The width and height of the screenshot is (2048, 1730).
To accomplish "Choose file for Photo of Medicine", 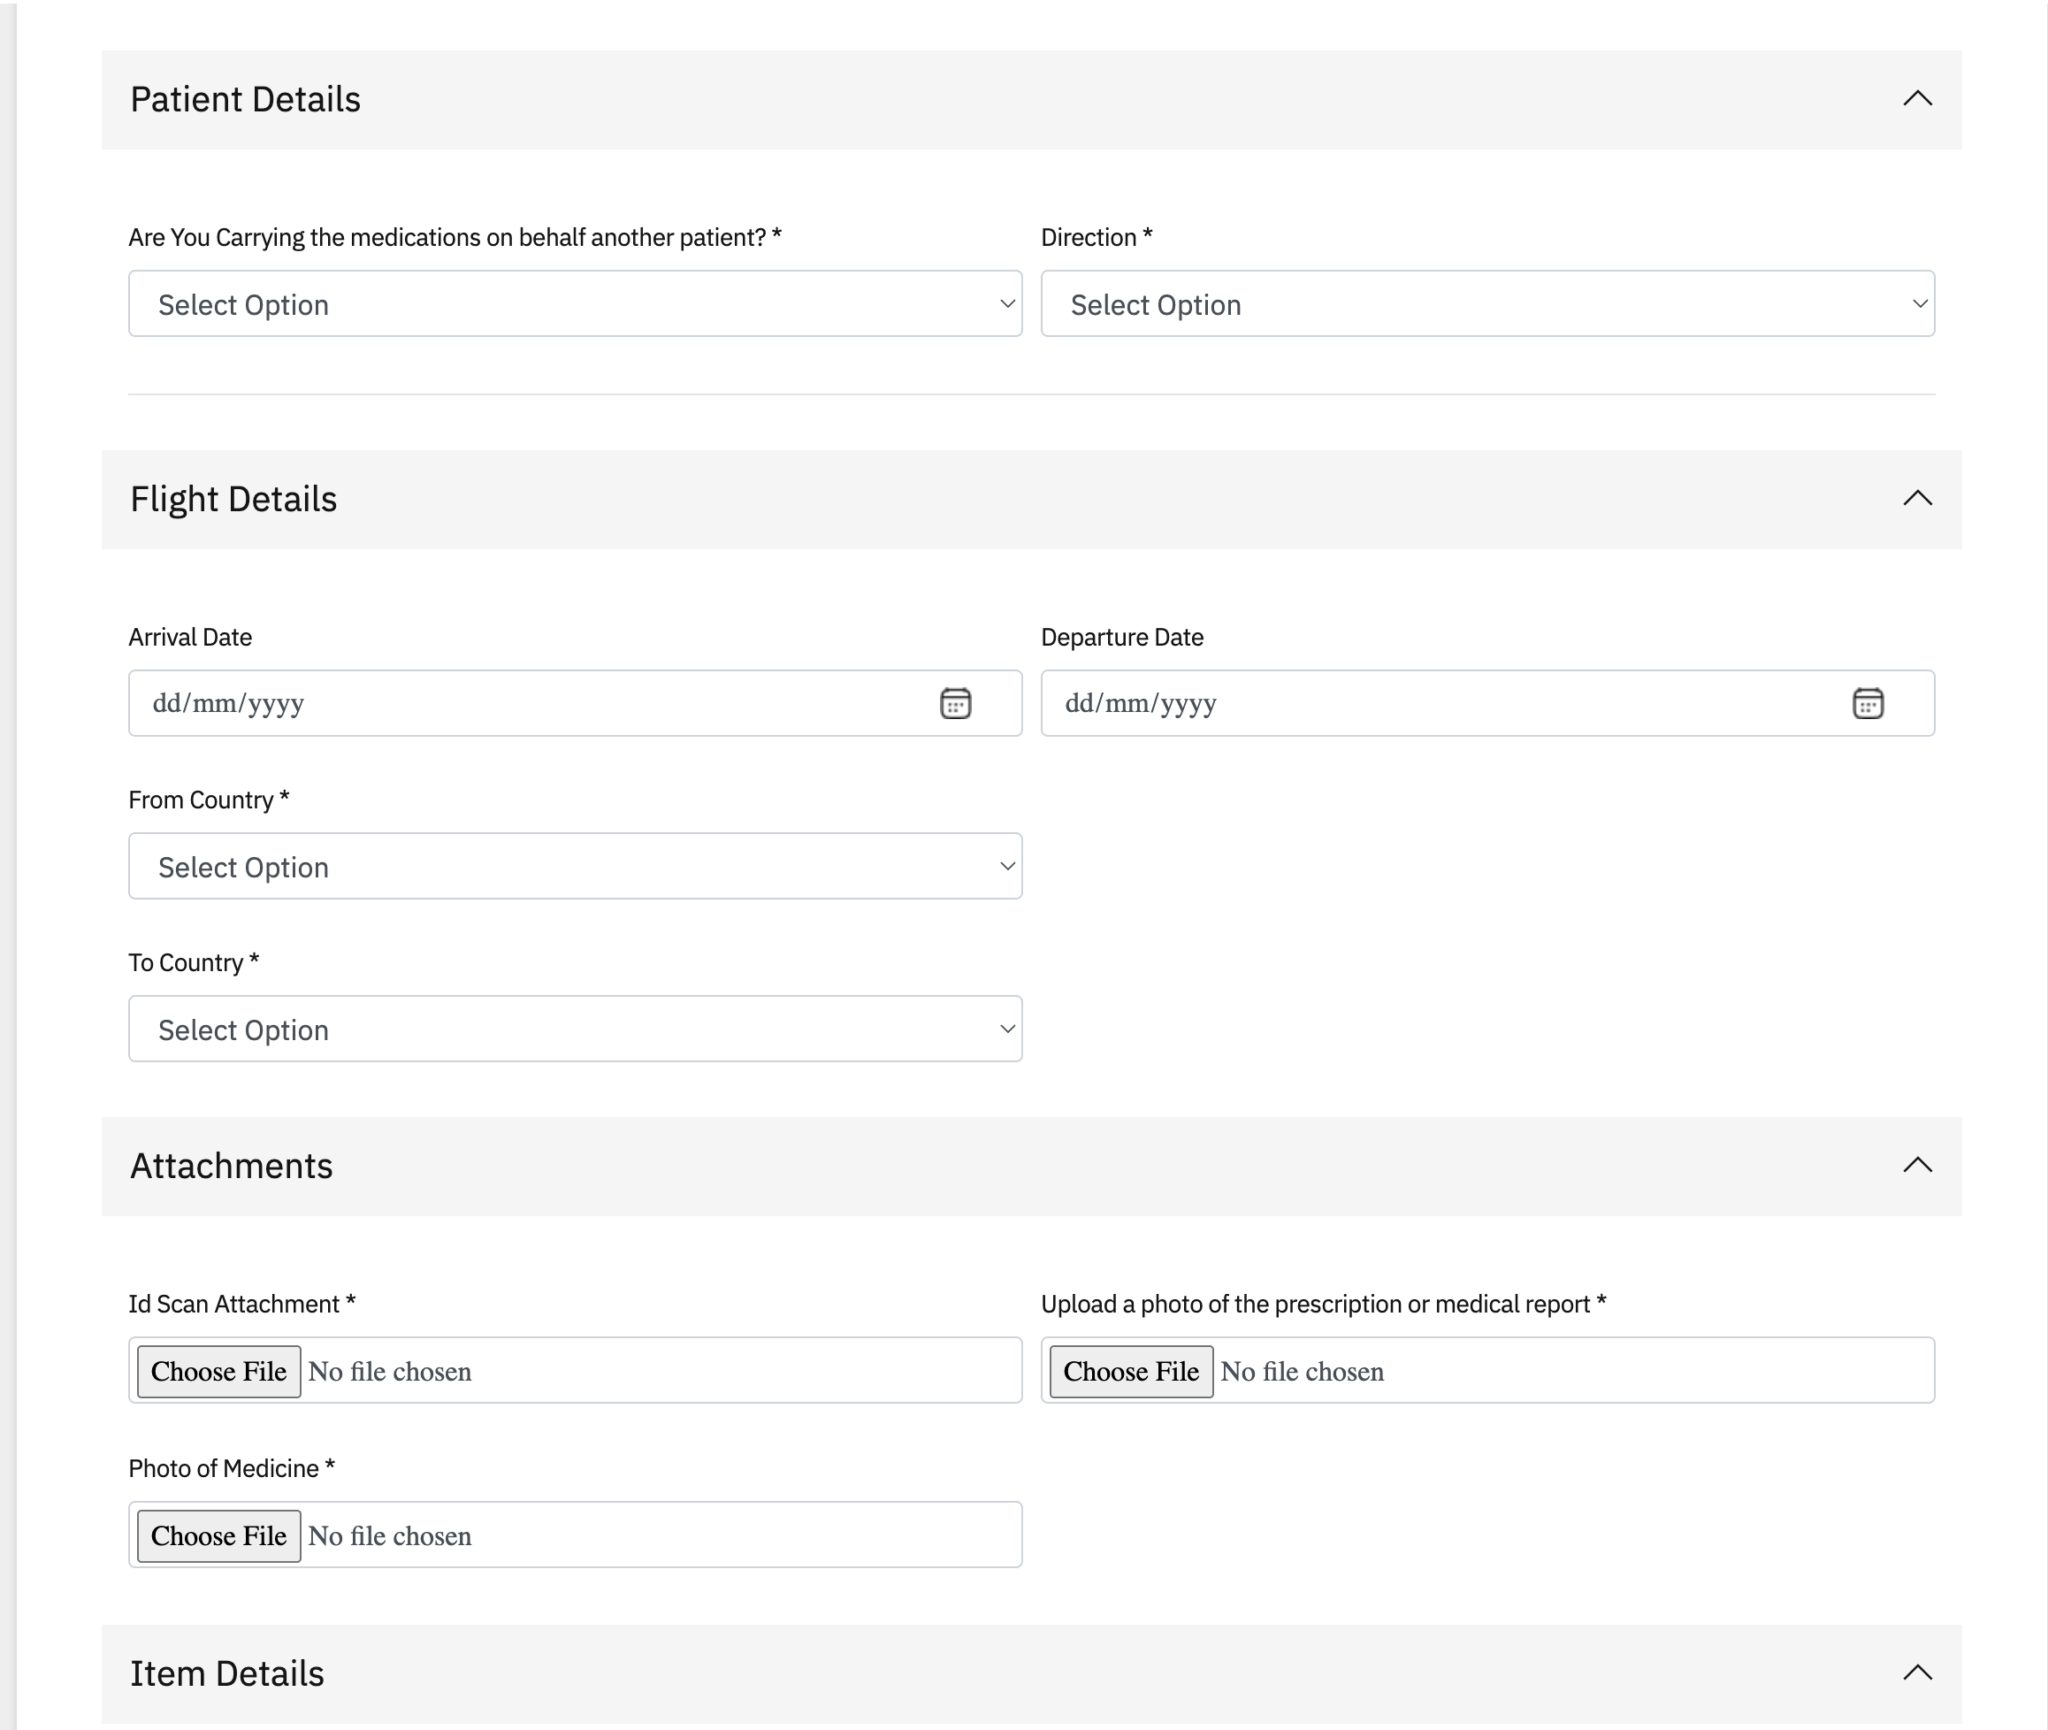I will coord(219,1536).
